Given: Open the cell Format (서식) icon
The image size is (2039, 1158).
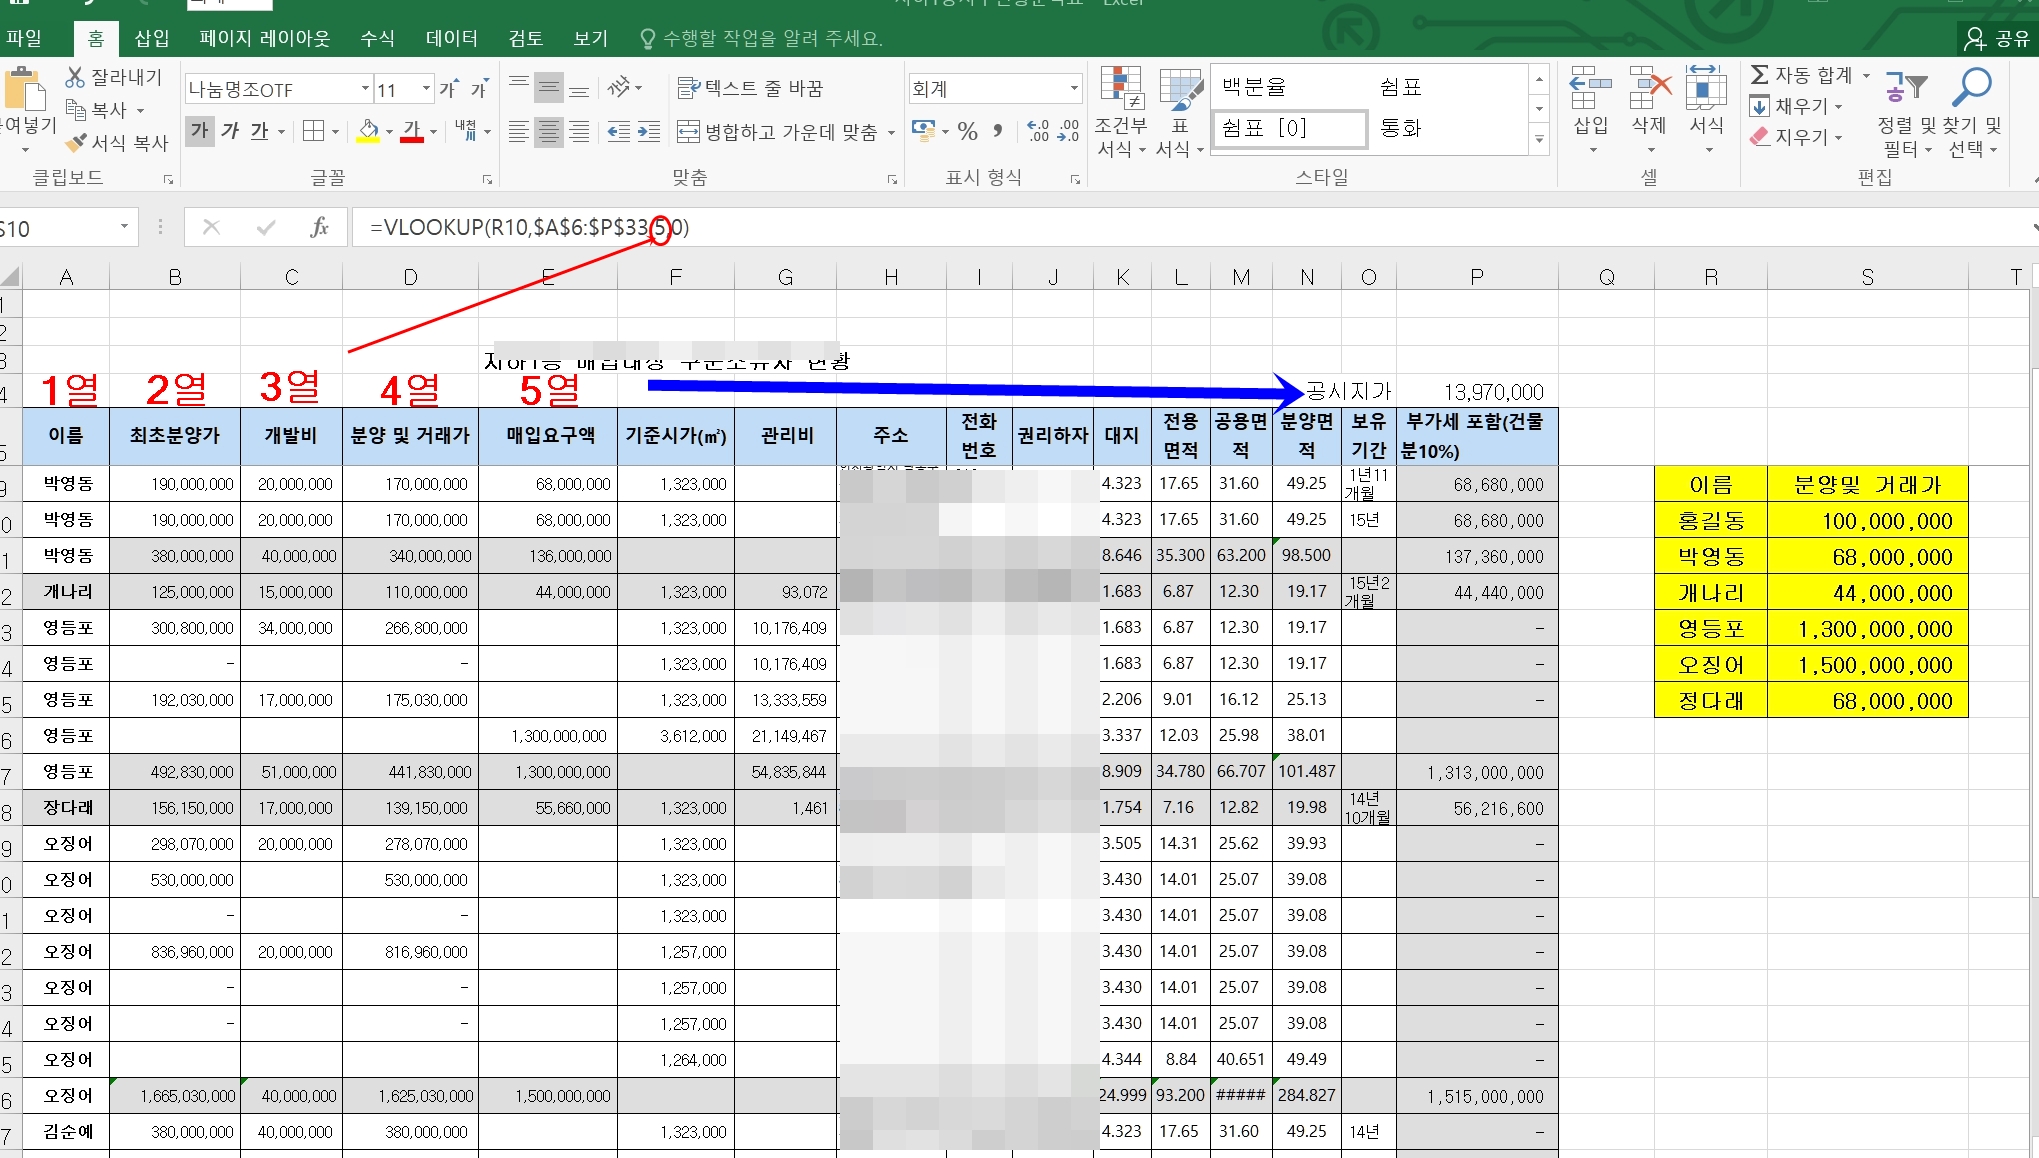Looking at the screenshot, I should coord(1707,110).
